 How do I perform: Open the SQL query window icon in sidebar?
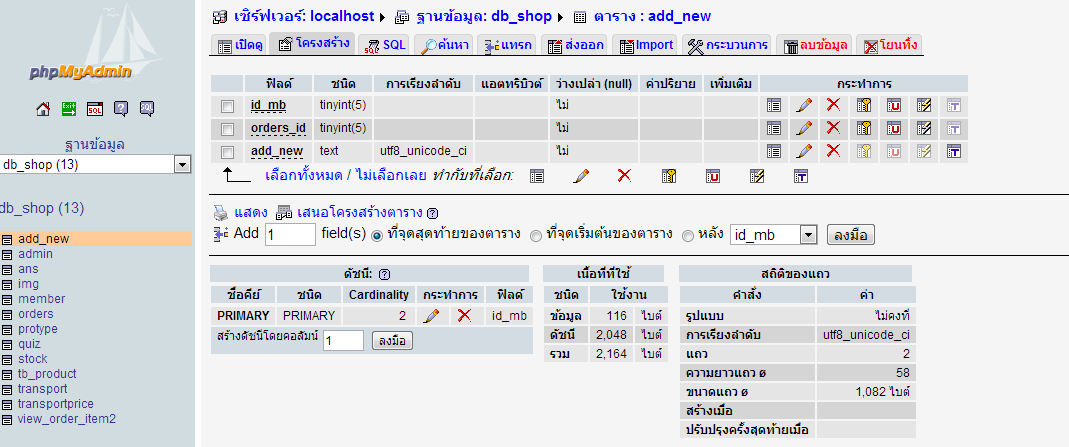pyautogui.click(x=95, y=108)
